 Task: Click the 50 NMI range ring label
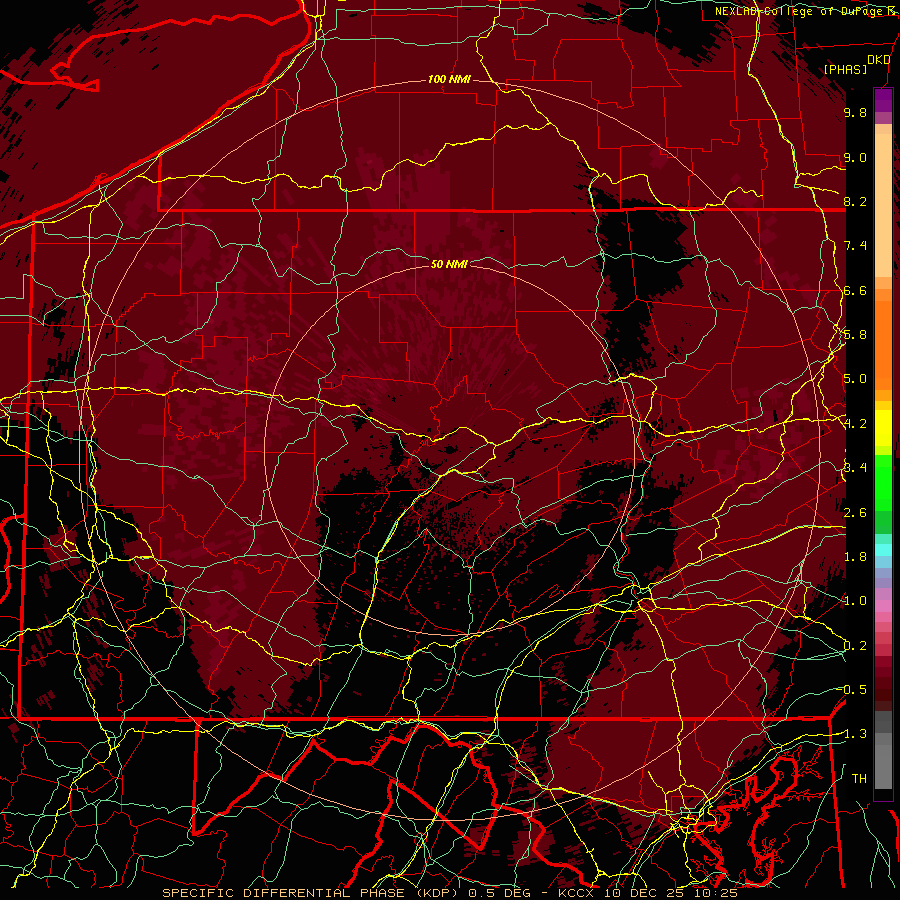click(x=449, y=264)
